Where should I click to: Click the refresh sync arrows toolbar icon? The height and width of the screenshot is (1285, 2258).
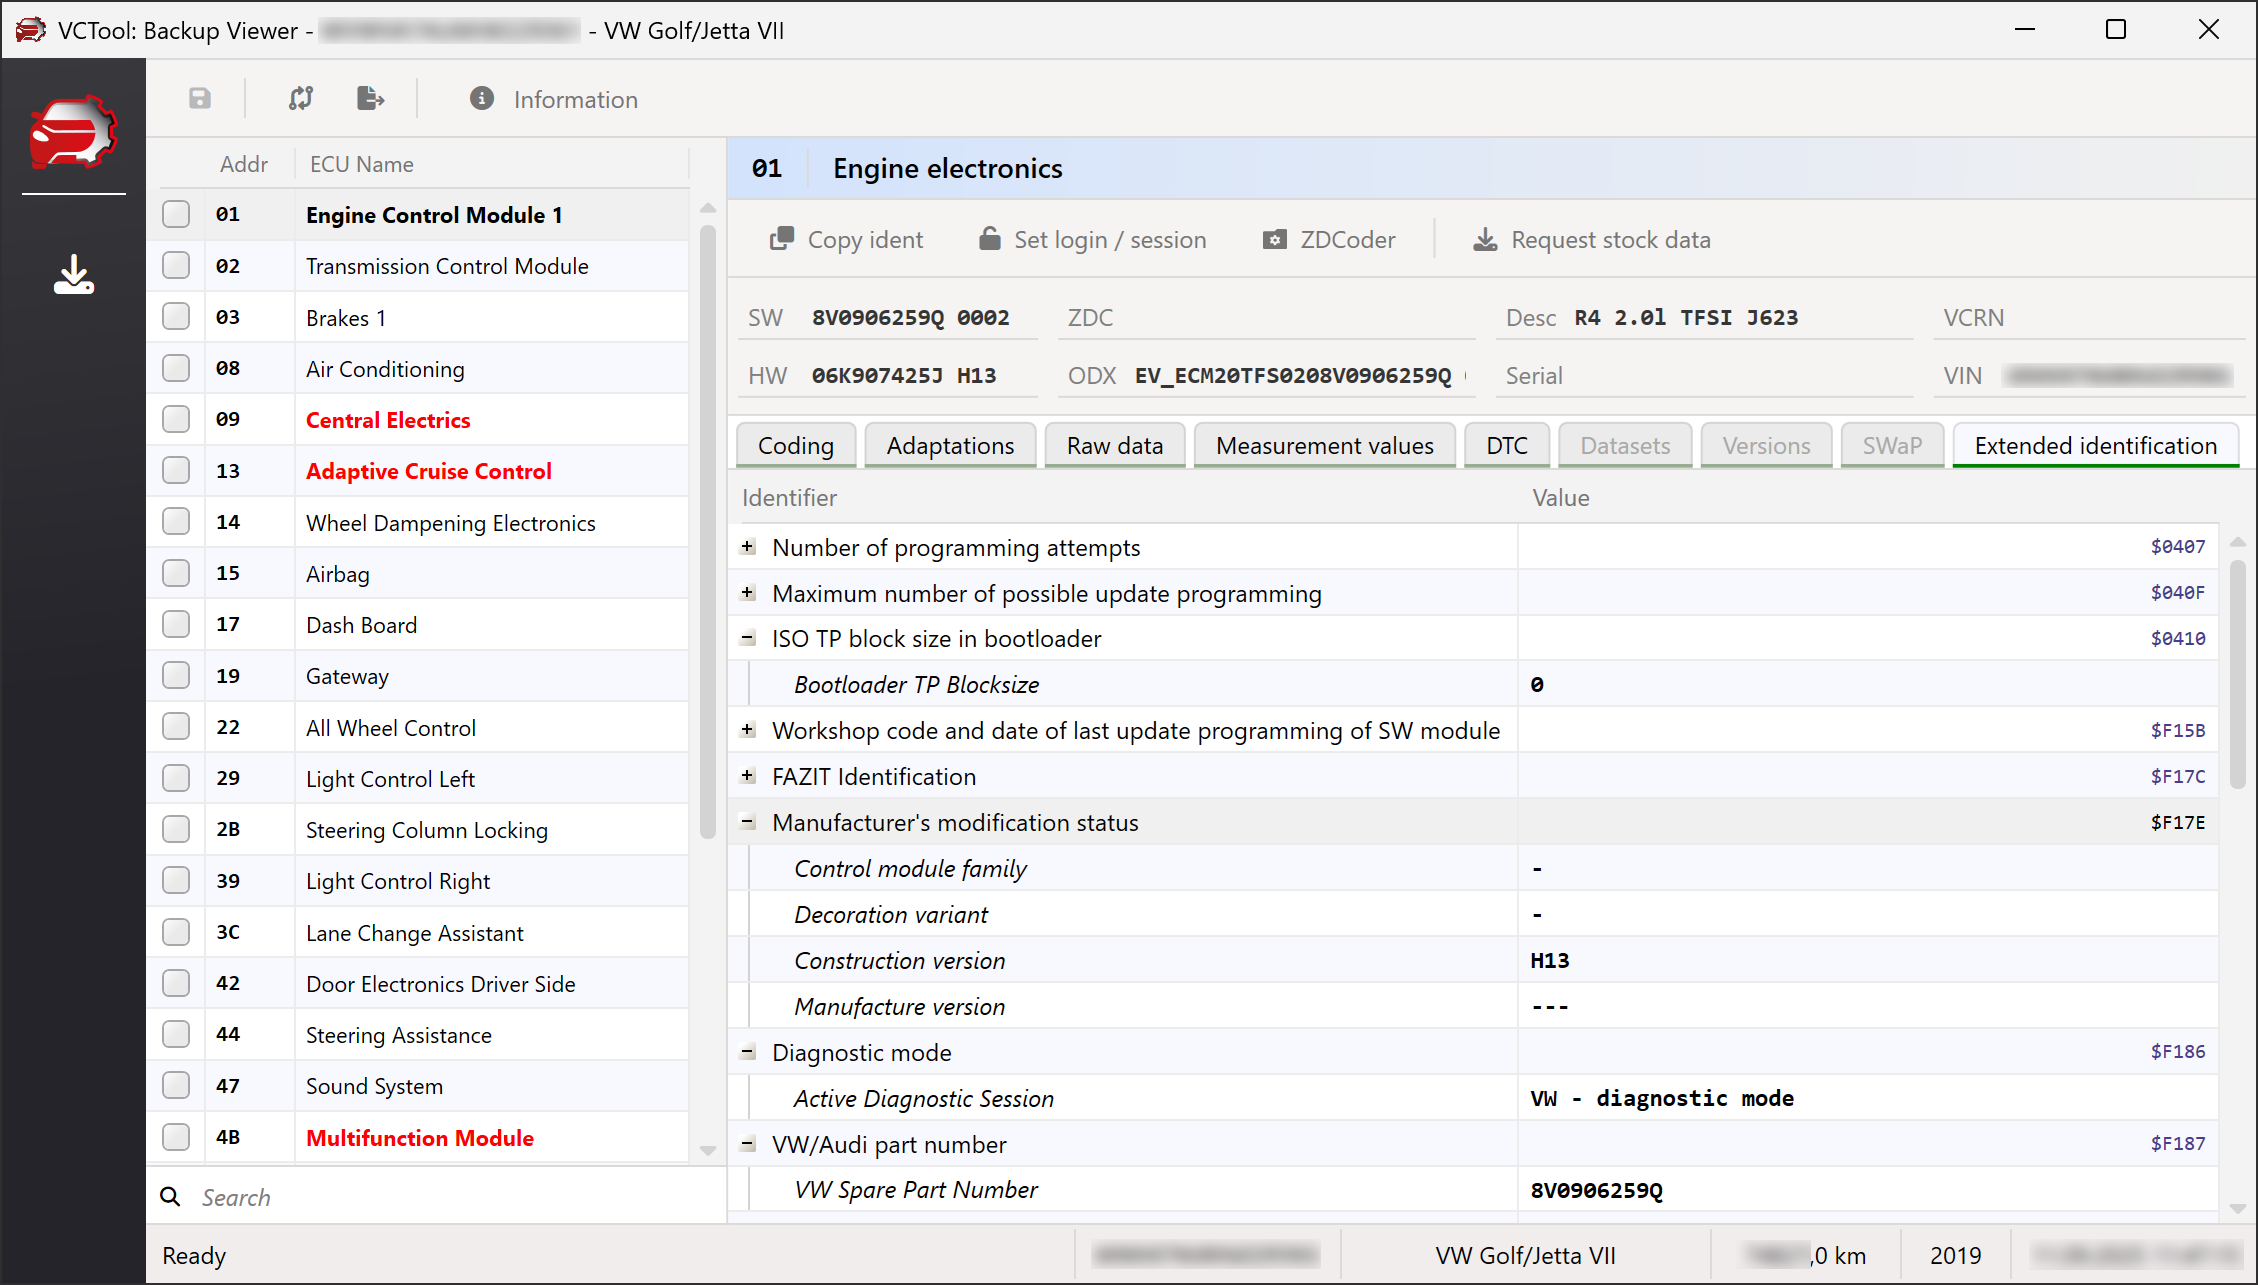301,98
